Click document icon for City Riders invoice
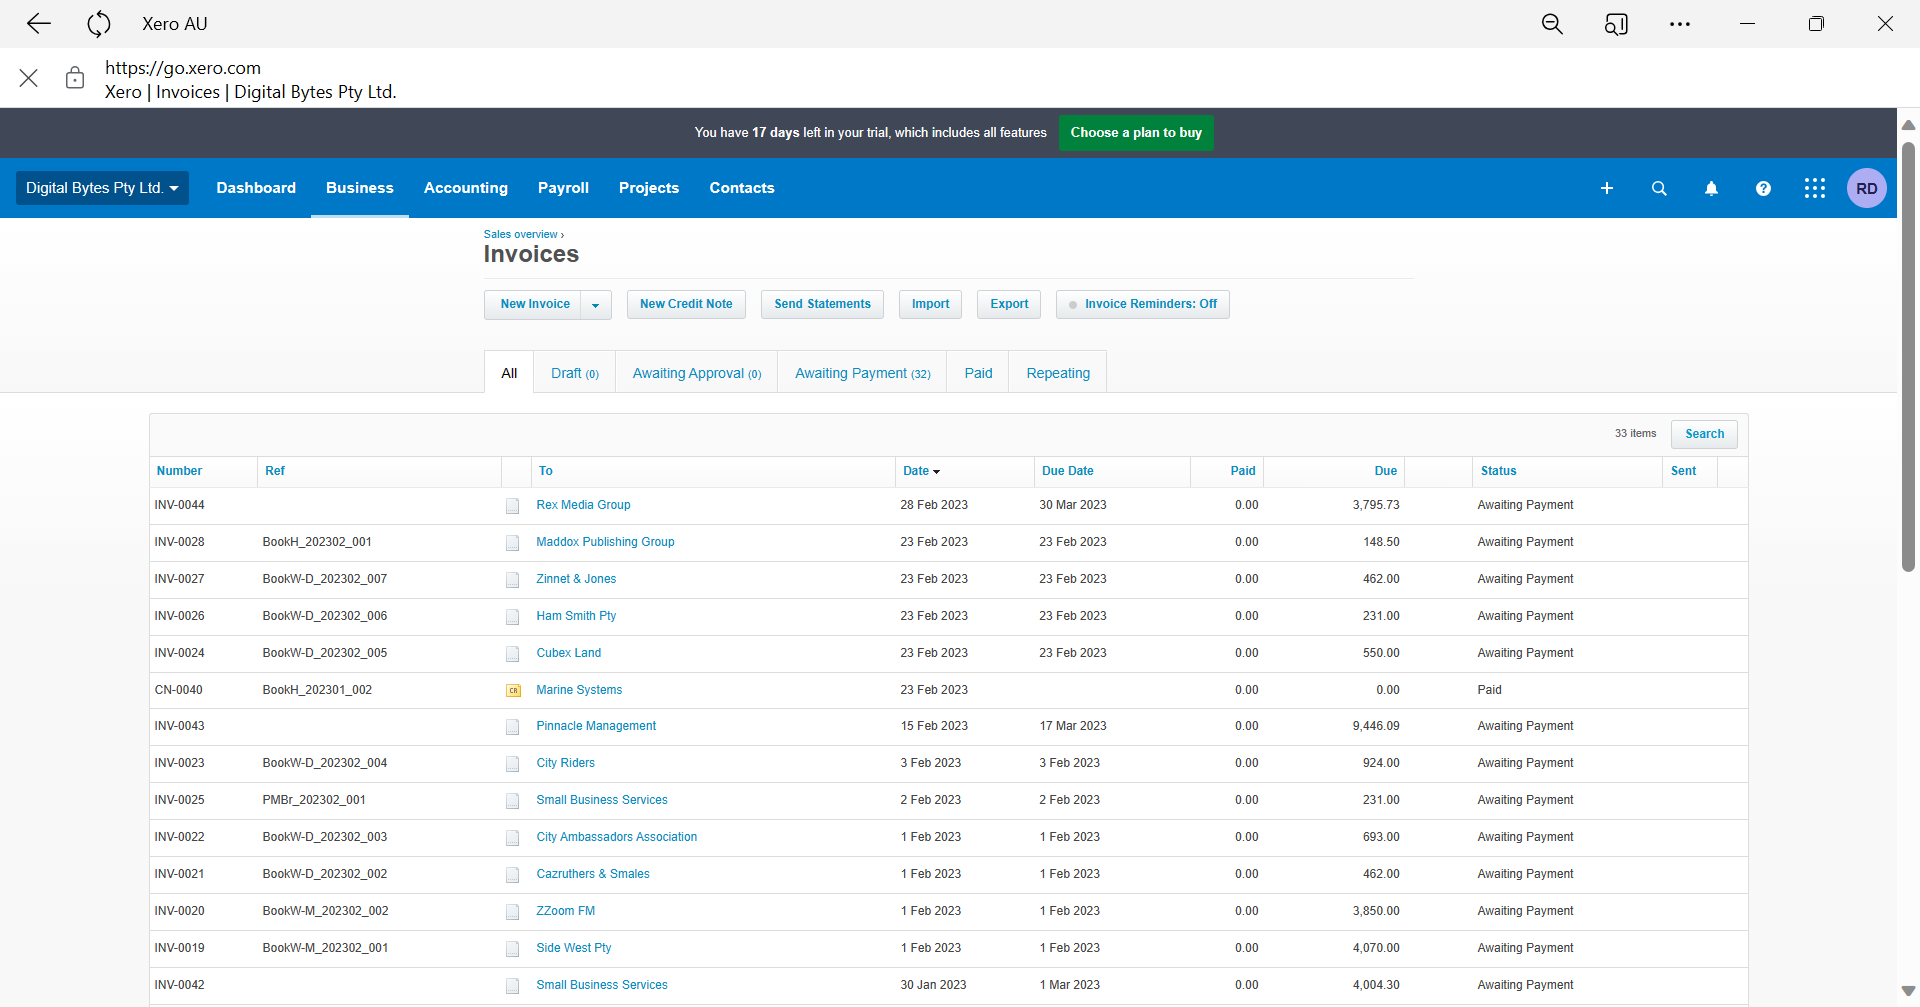The height and width of the screenshot is (1007, 1920). click(x=512, y=764)
